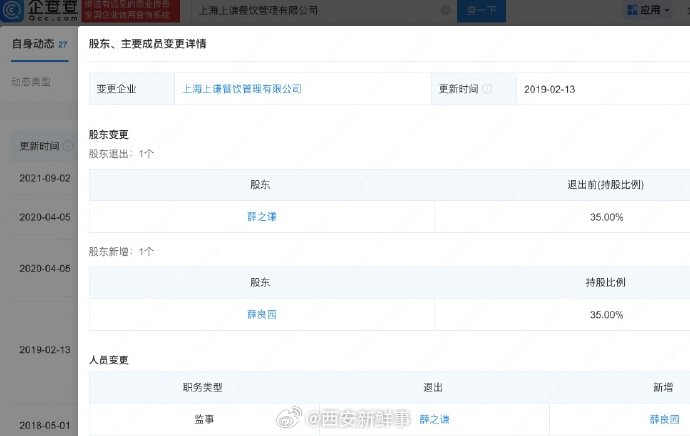
Task: Click the 职务类型 column header
Action: coord(202,388)
